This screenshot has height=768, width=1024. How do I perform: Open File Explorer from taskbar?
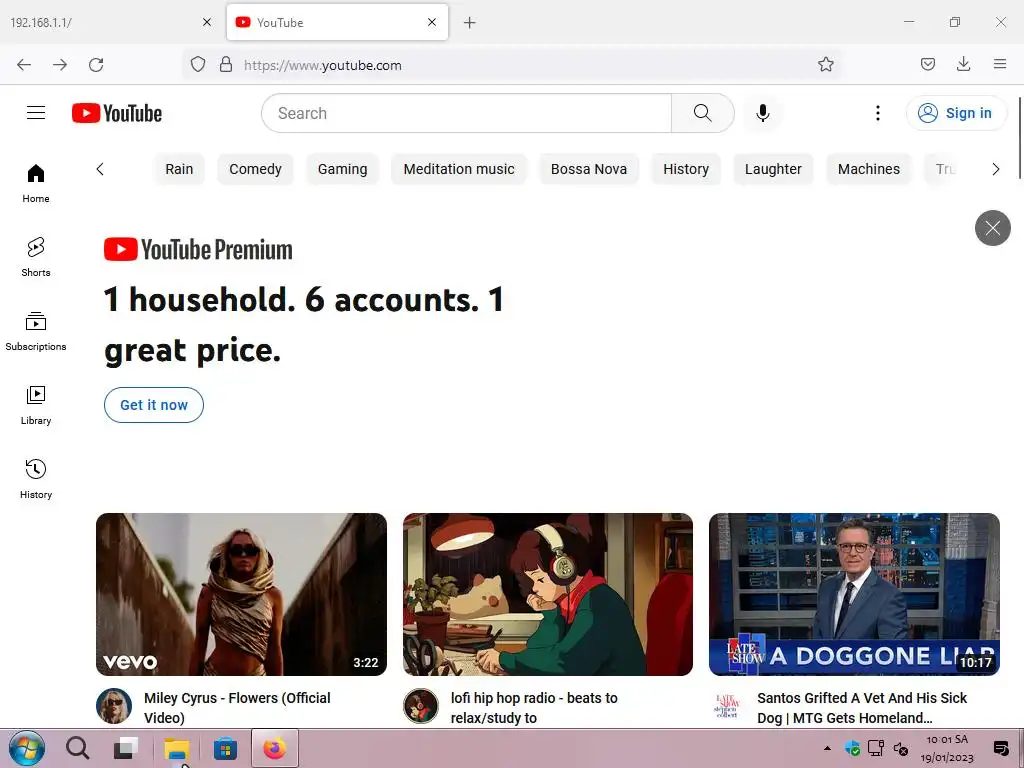click(x=176, y=748)
